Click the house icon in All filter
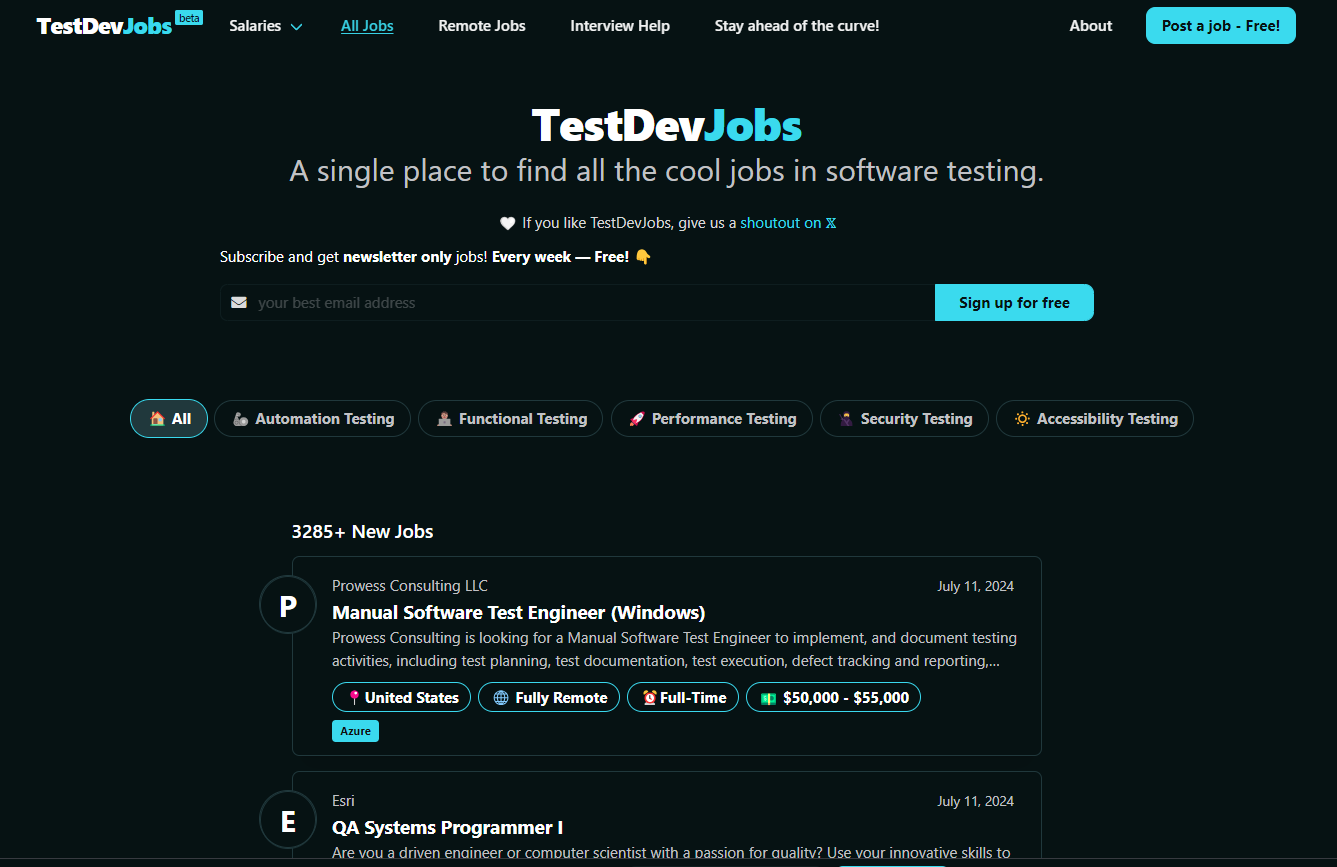Screen dimensions: 1337x867 click(x=157, y=419)
